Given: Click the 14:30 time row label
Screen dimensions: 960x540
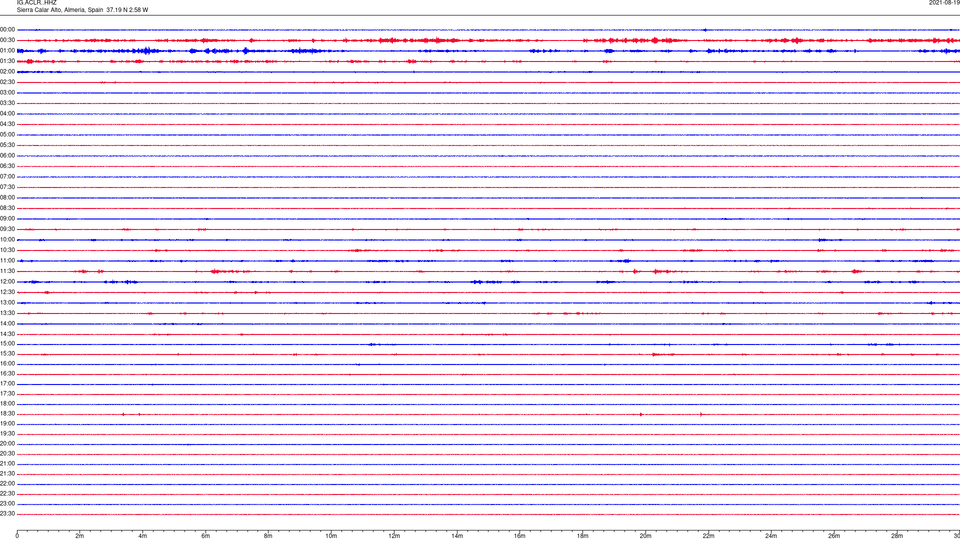Looking at the screenshot, I should coord(7,334).
